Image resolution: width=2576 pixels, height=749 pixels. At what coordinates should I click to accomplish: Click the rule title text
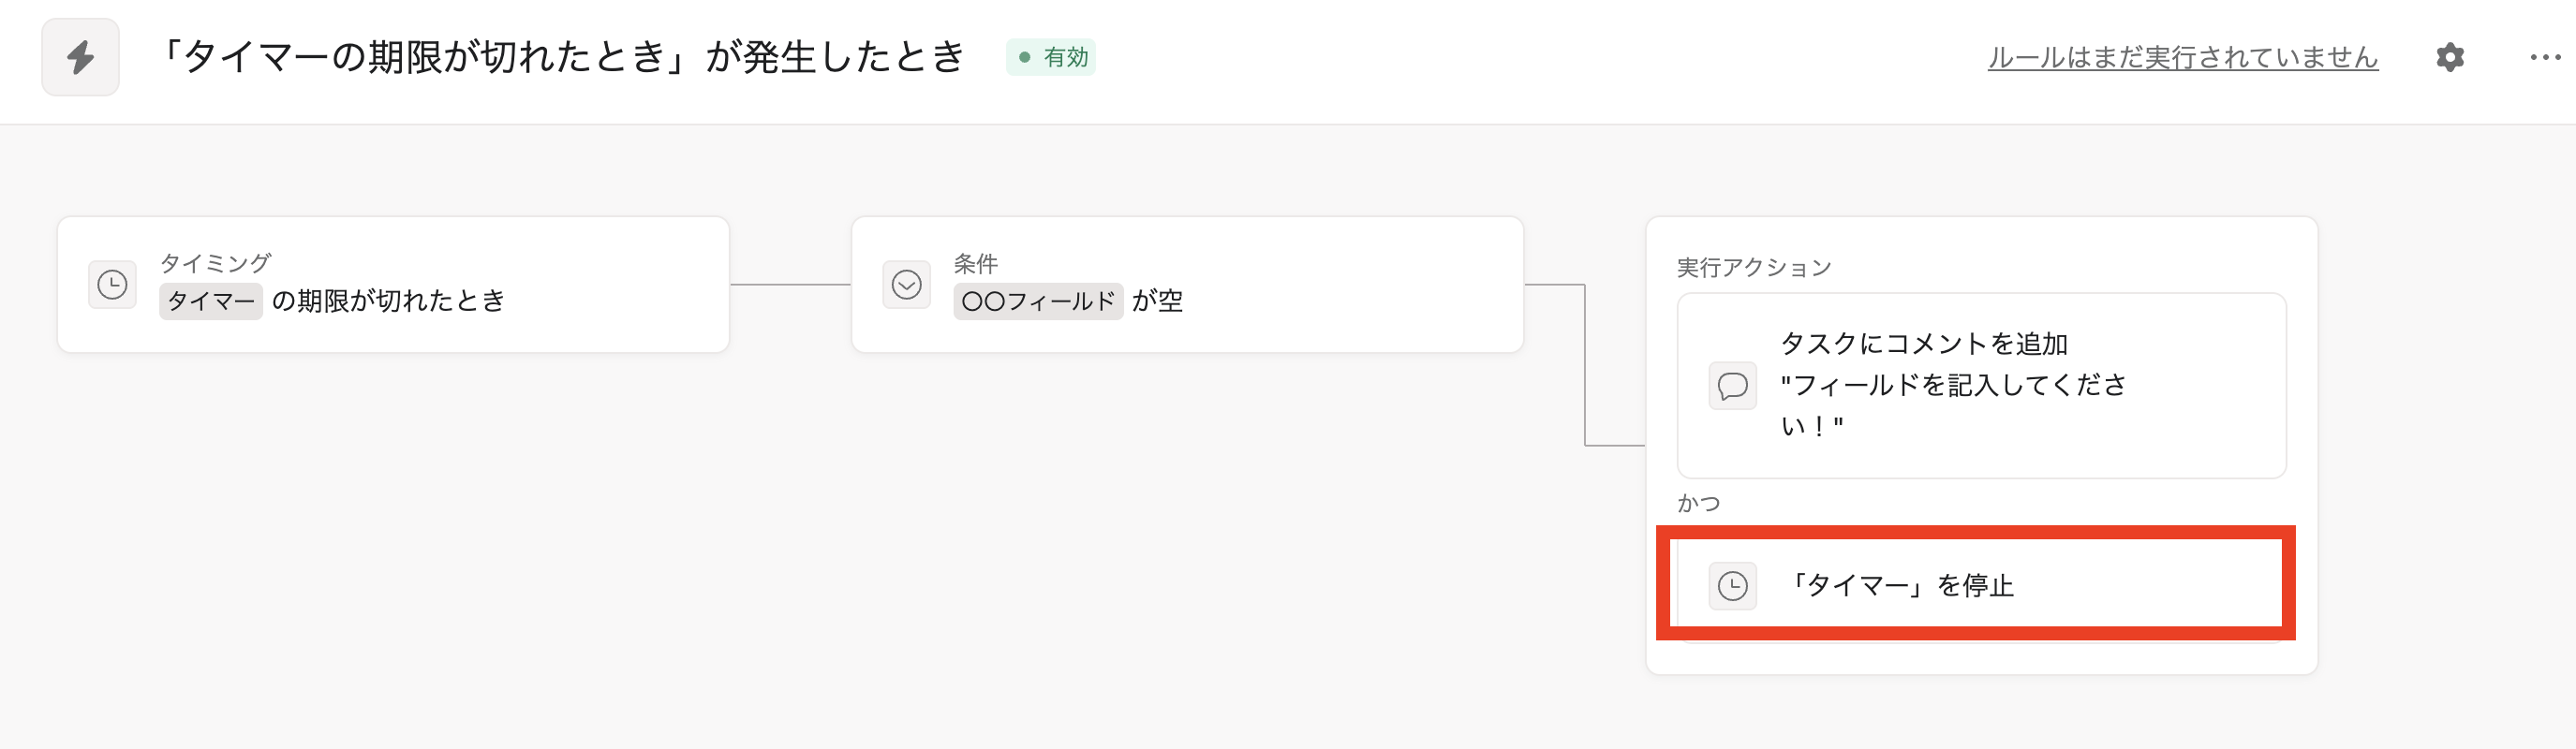[562, 57]
